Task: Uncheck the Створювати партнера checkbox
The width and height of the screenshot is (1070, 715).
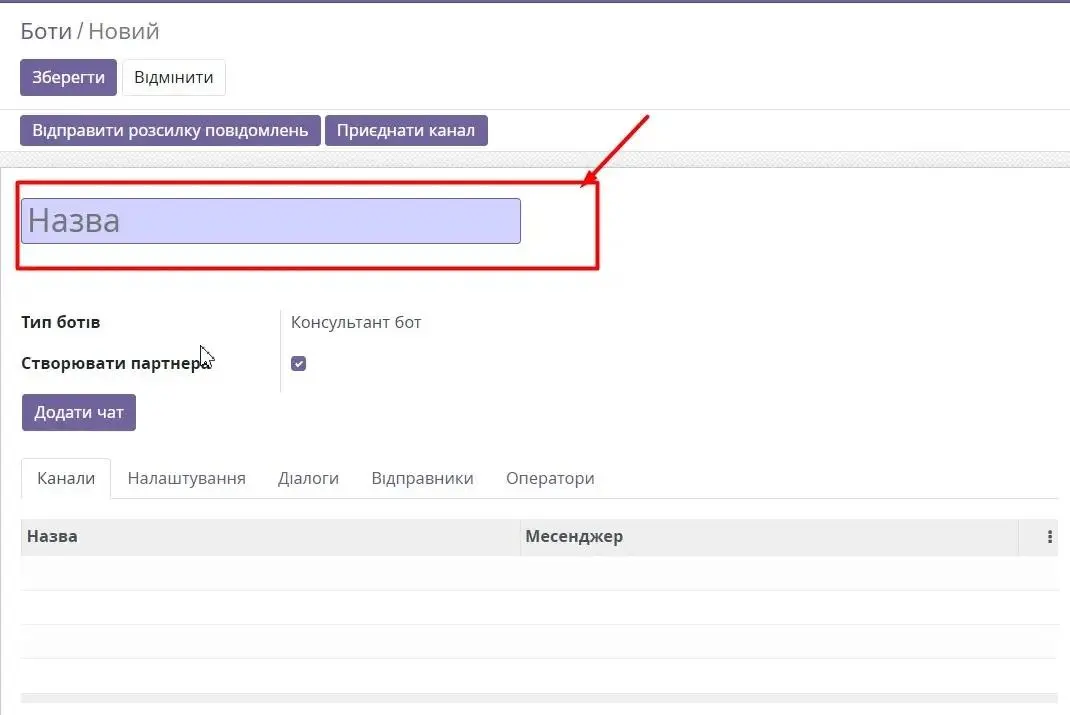Action: (298, 363)
